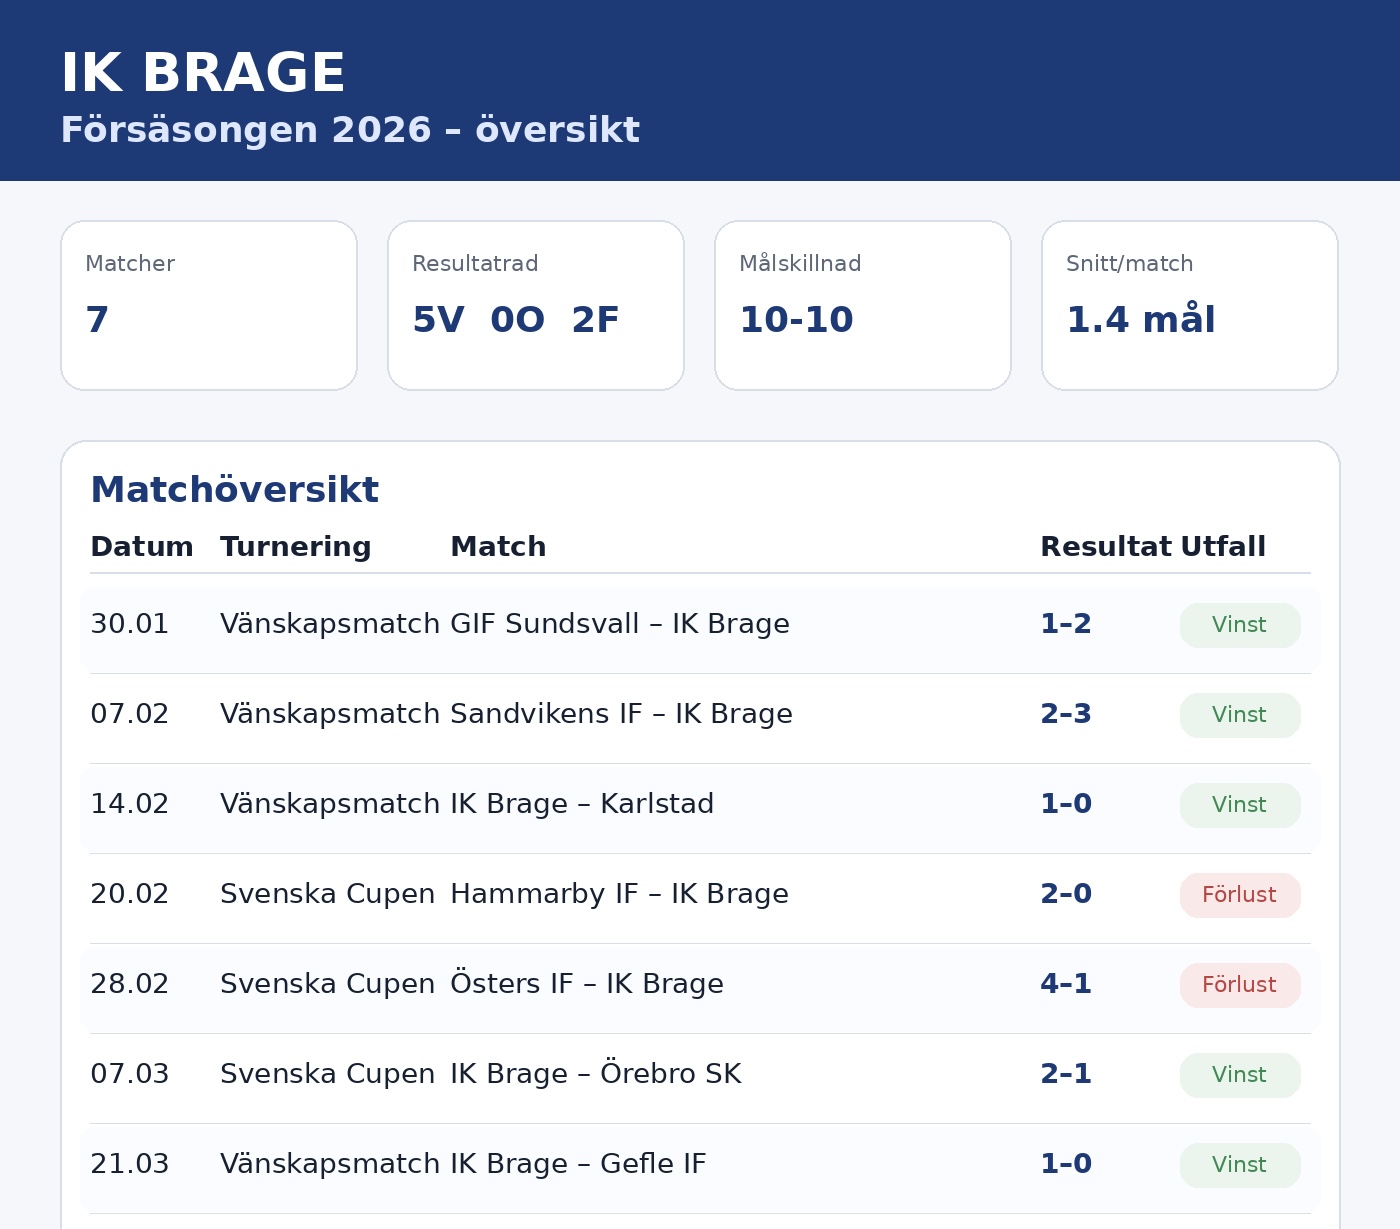
Task: Sort by the Utfall column header
Action: (x=1222, y=547)
